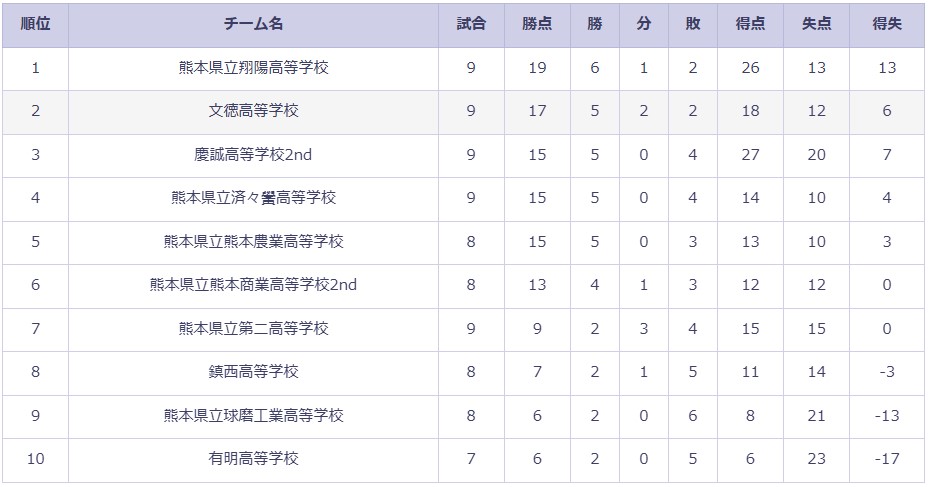The image size is (930, 487).
Task: Select the 勝 wins column header
Action: (595, 24)
